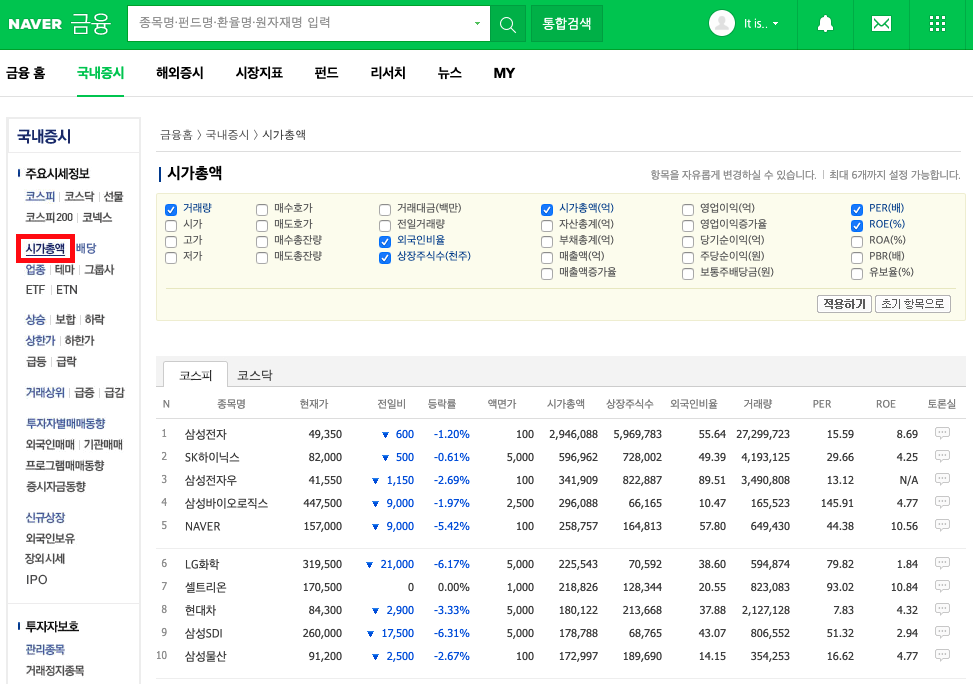Open the 펀드 menu
973x684 pixels.
[x=326, y=73]
